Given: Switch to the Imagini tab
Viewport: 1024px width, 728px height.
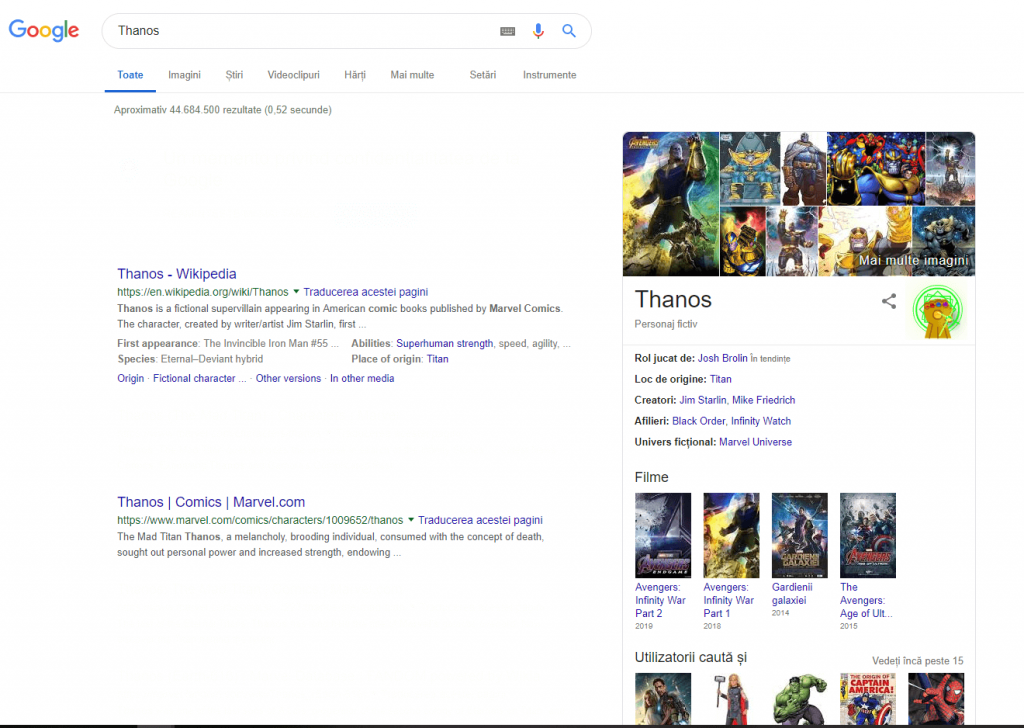Looking at the screenshot, I should pyautogui.click(x=184, y=75).
